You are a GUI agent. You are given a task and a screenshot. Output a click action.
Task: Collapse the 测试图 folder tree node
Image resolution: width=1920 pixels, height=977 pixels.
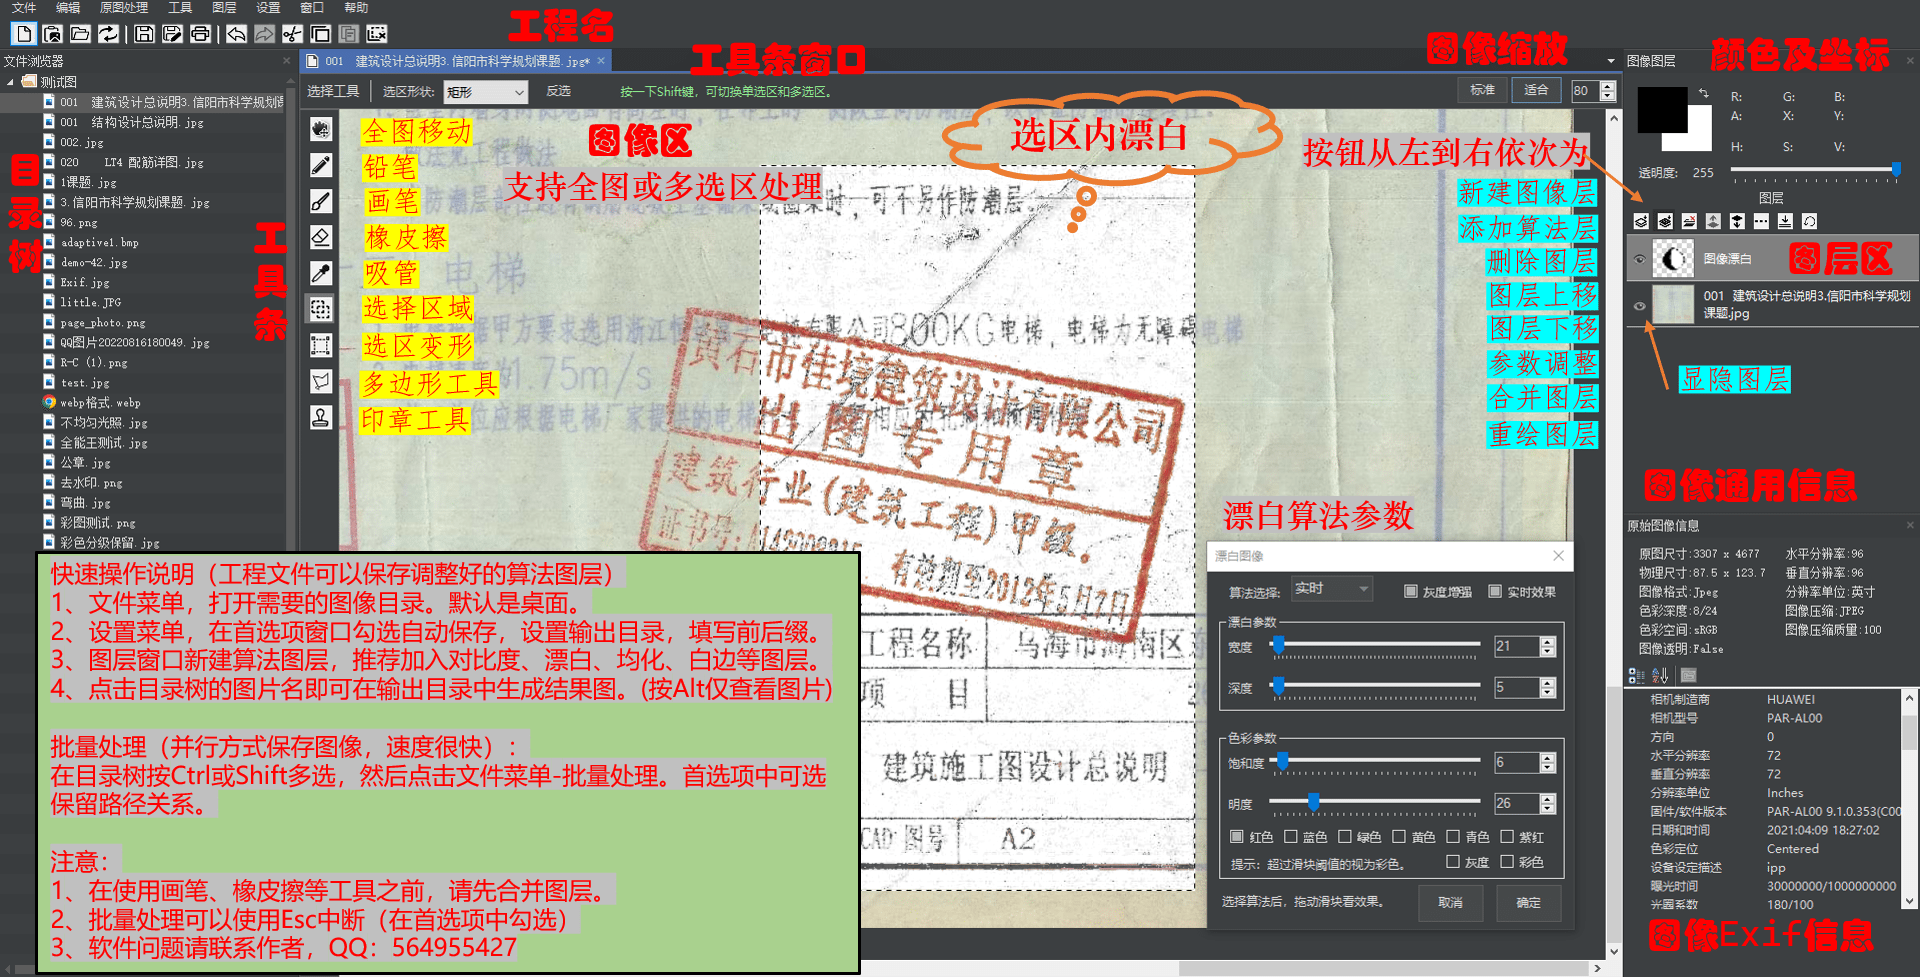[x=10, y=82]
